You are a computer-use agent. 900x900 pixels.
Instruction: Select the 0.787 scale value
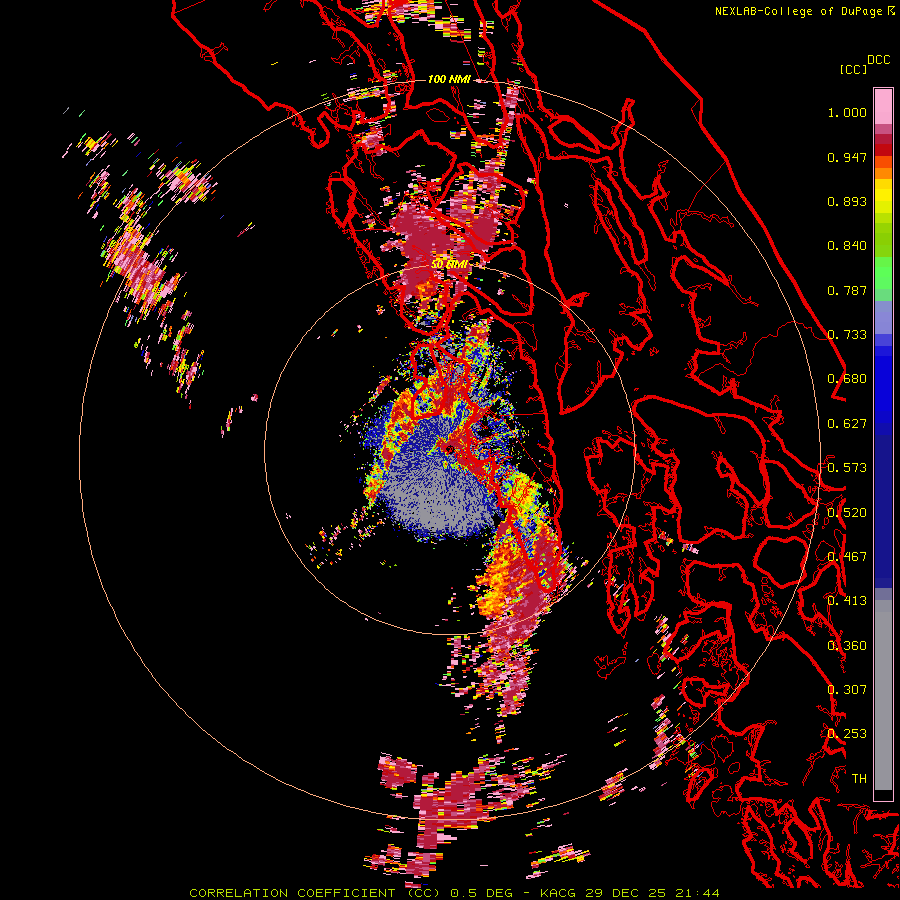[847, 290]
